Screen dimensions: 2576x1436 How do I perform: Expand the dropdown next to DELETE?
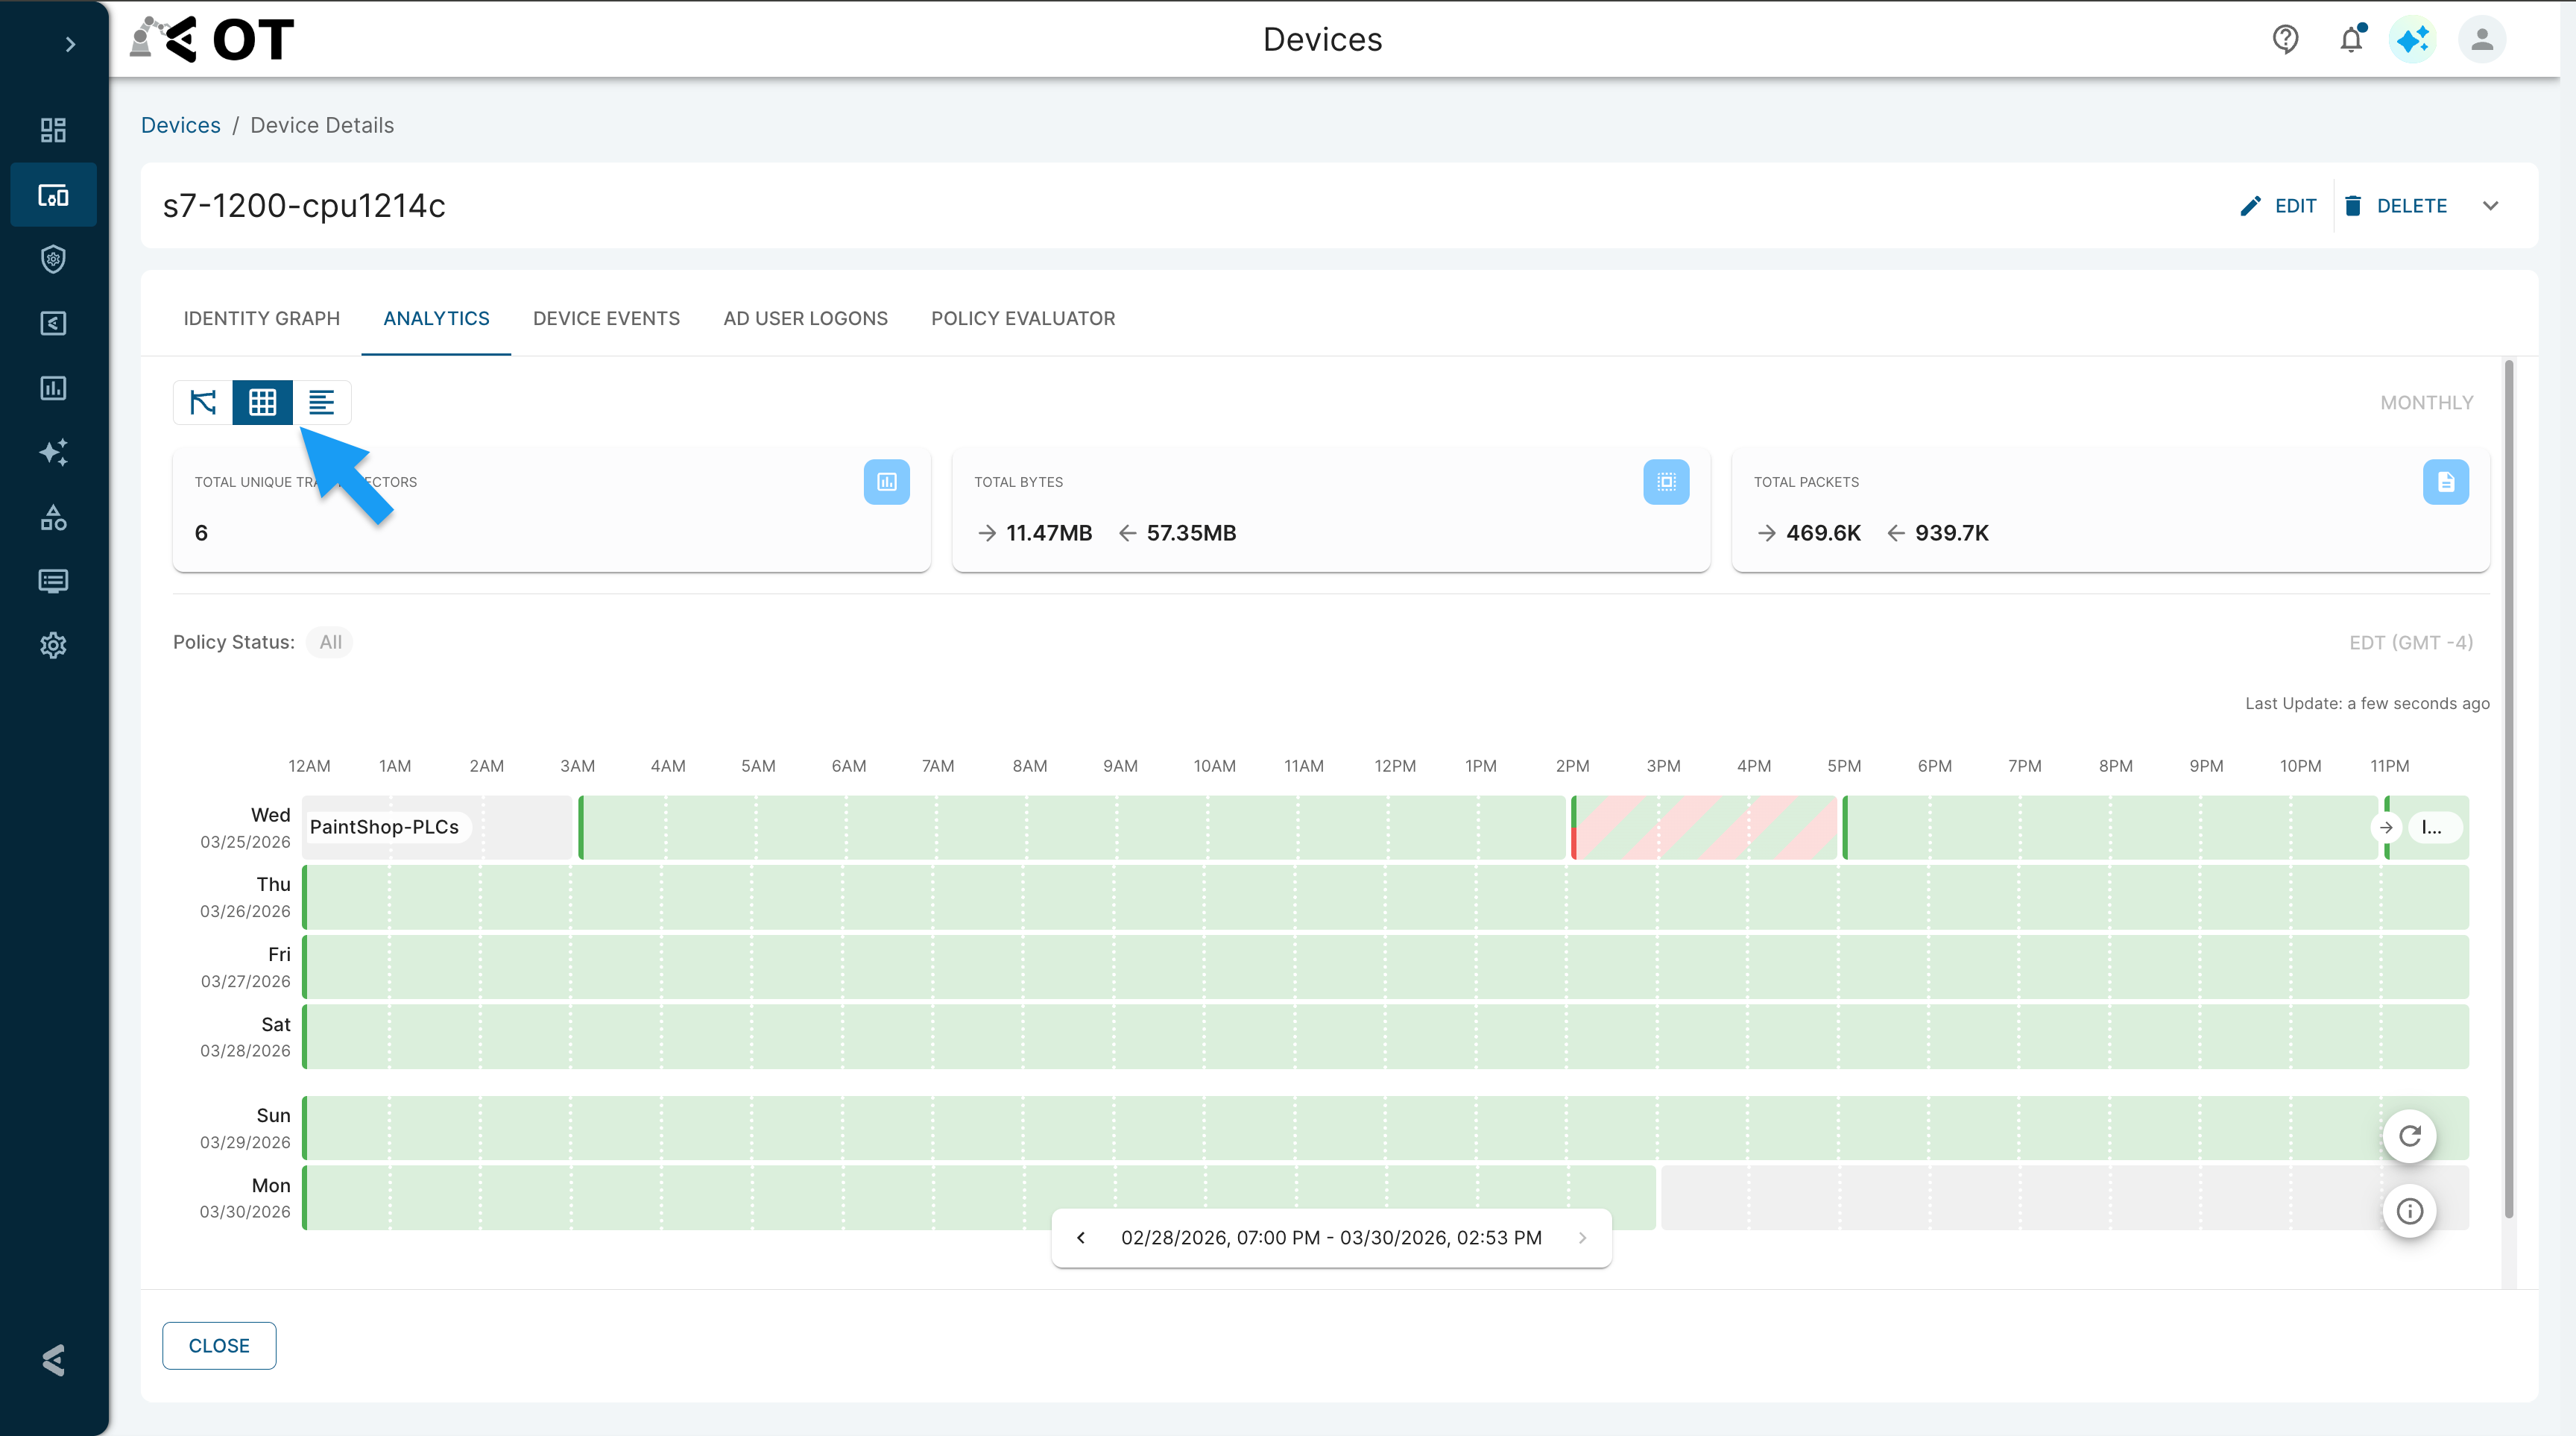coord(2490,206)
